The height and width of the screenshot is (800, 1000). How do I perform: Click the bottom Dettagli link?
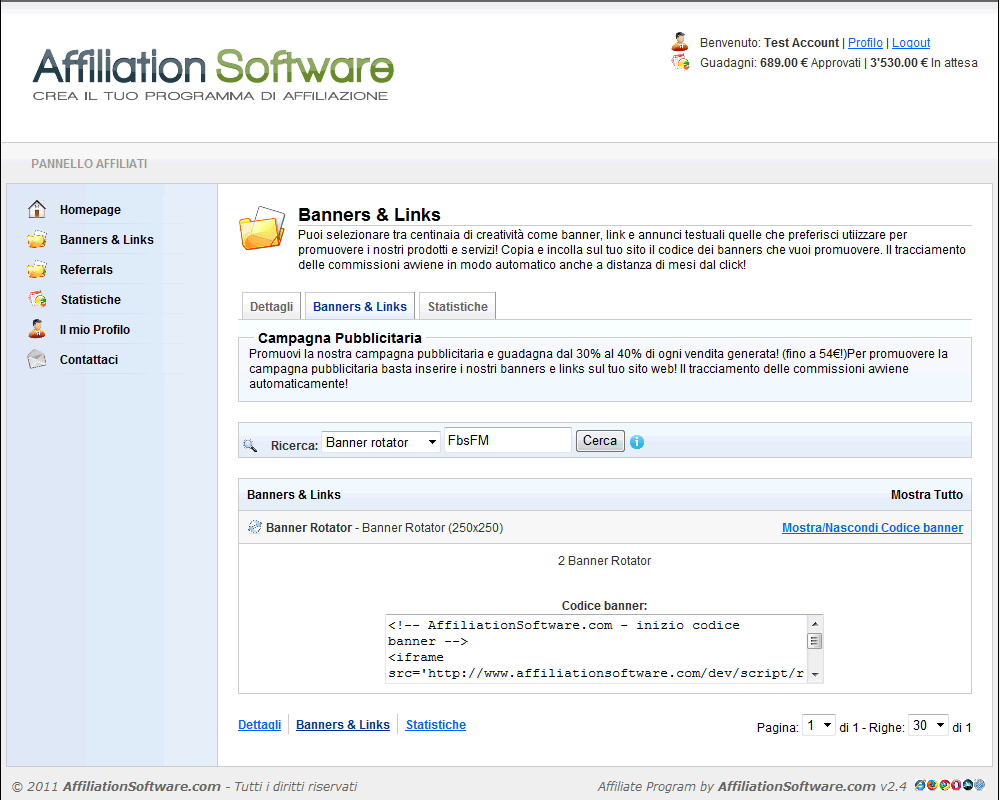click(x=260, y=725)
